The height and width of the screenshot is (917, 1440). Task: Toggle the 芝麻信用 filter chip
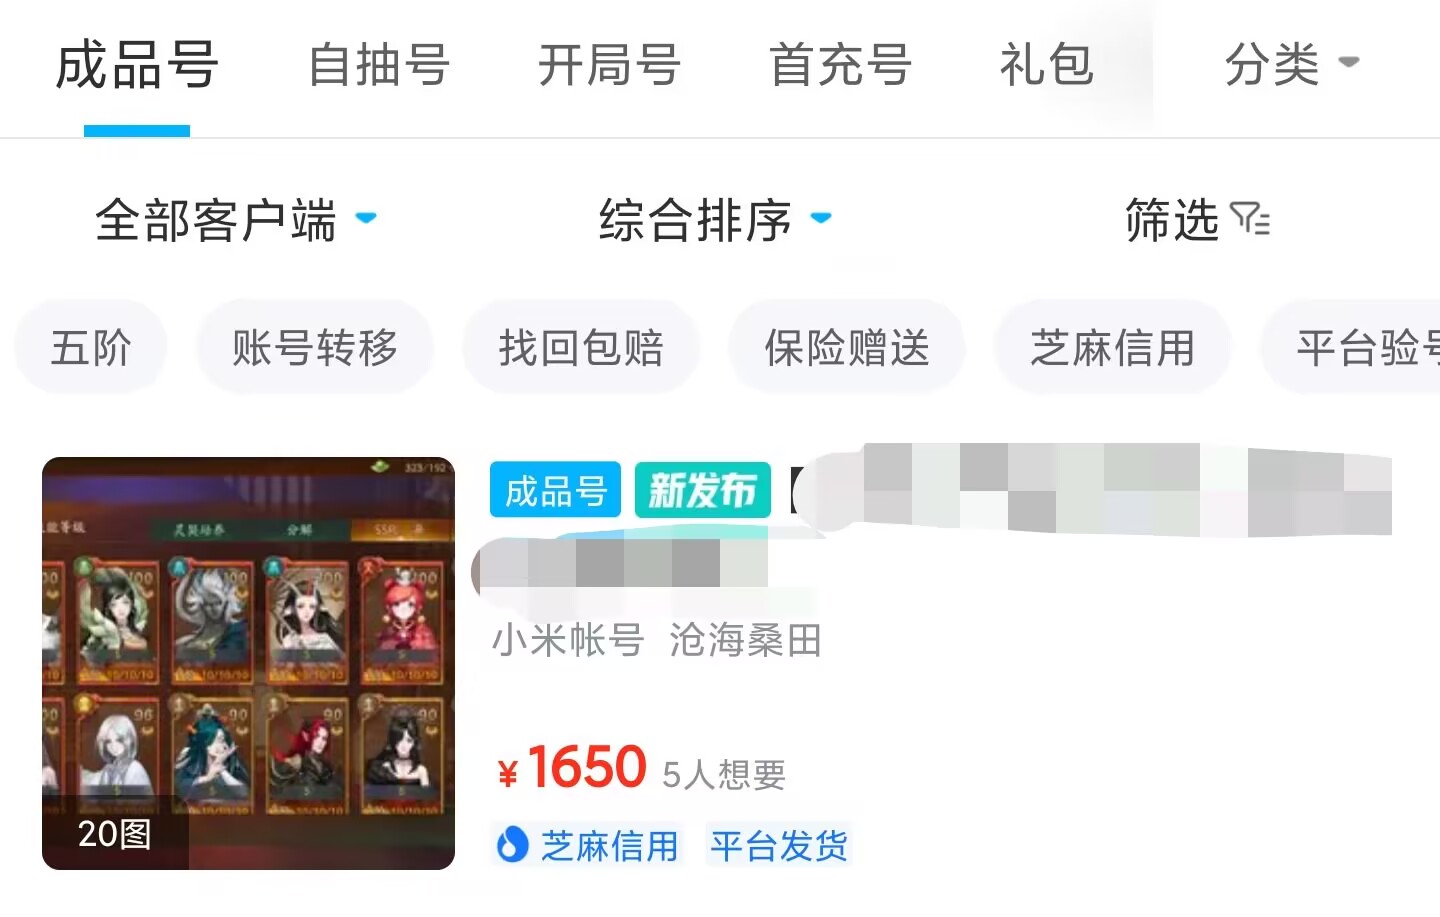pyautogui.click(x=1113, y=348)
